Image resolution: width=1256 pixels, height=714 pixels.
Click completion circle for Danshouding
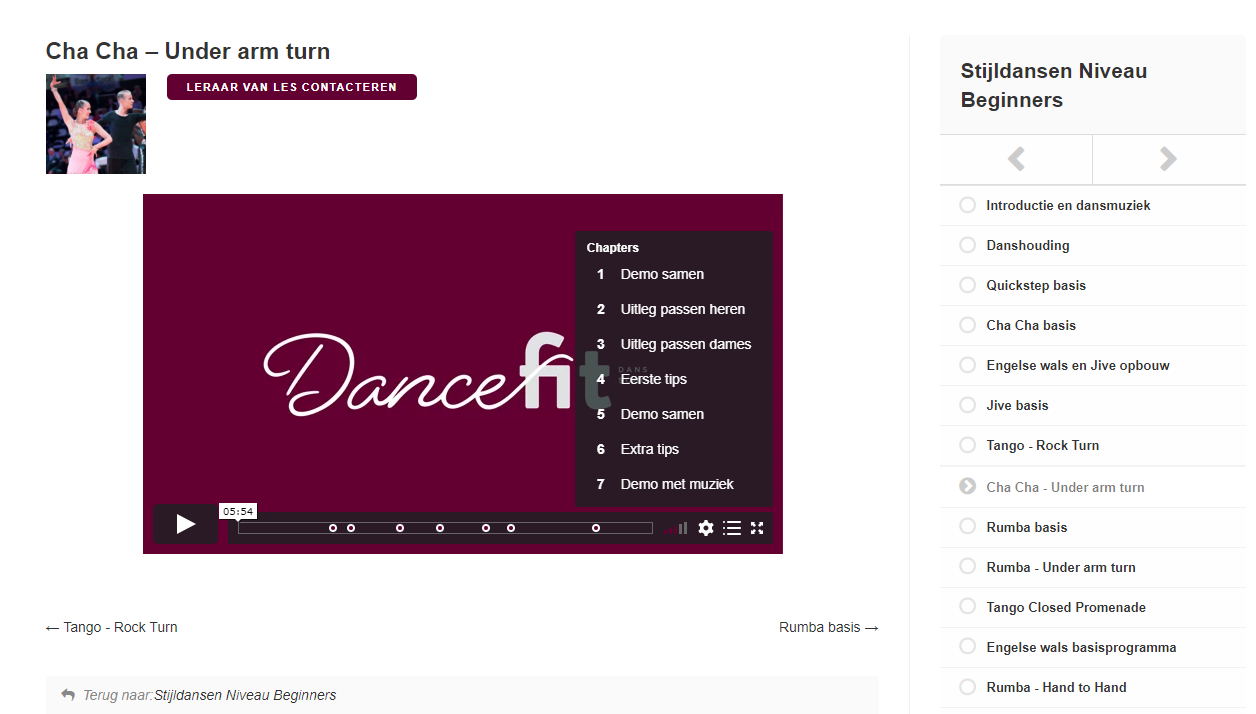click(967, 245)
